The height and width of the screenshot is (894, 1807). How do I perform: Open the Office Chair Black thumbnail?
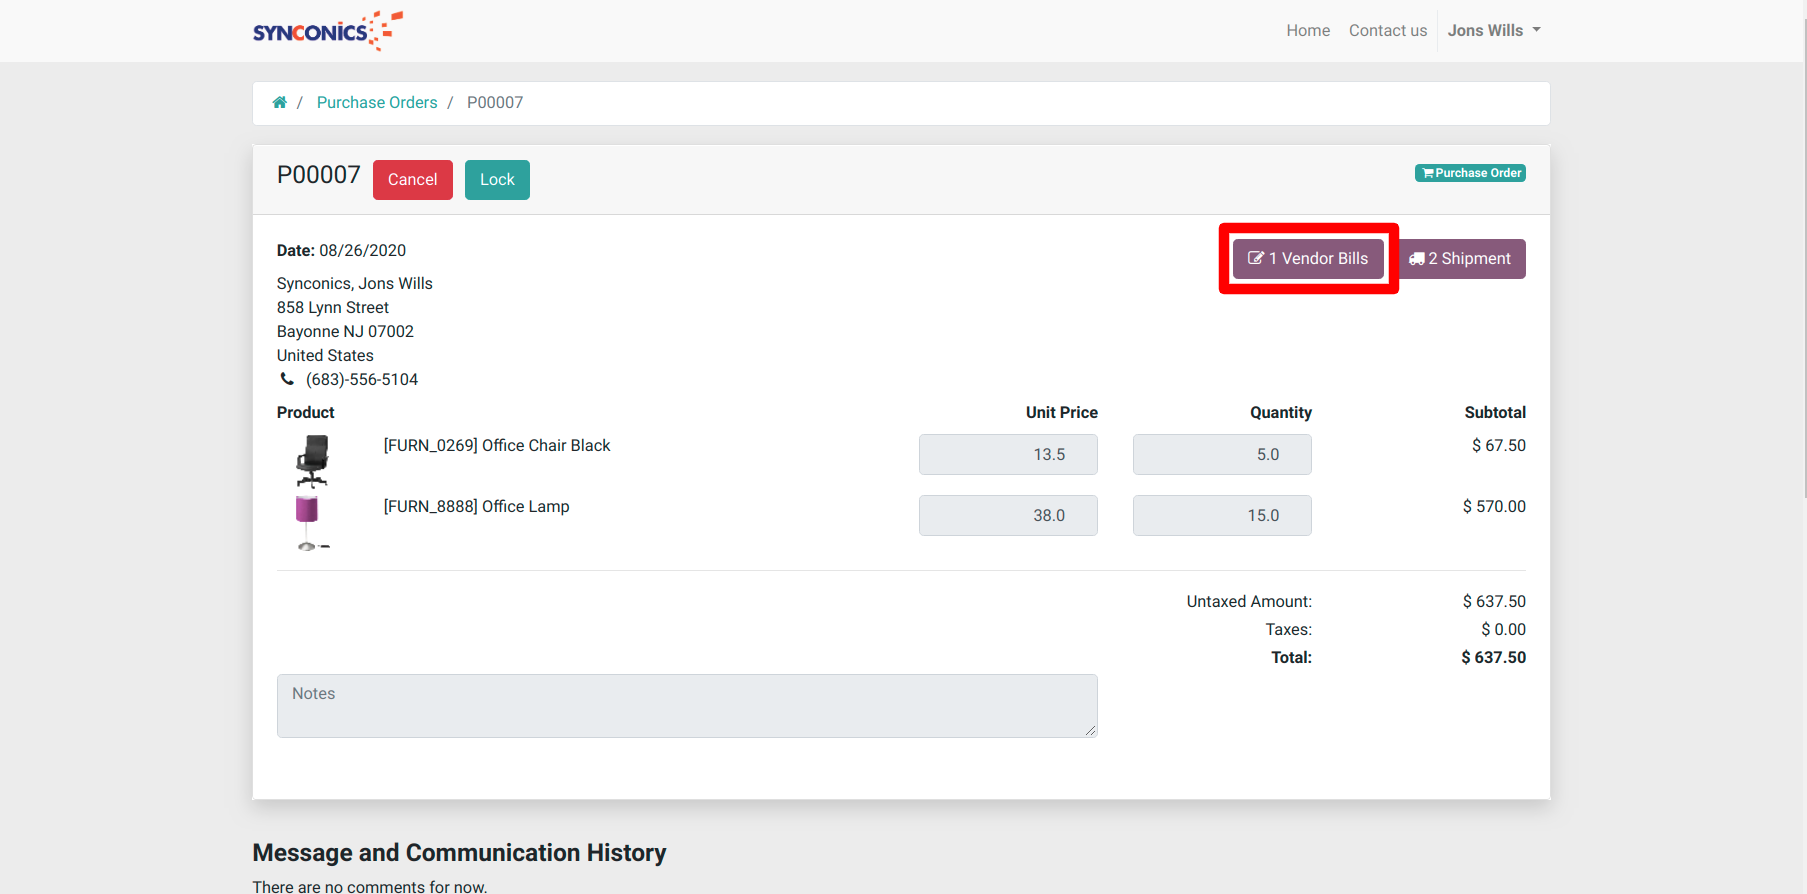click(x=312, y=461)
